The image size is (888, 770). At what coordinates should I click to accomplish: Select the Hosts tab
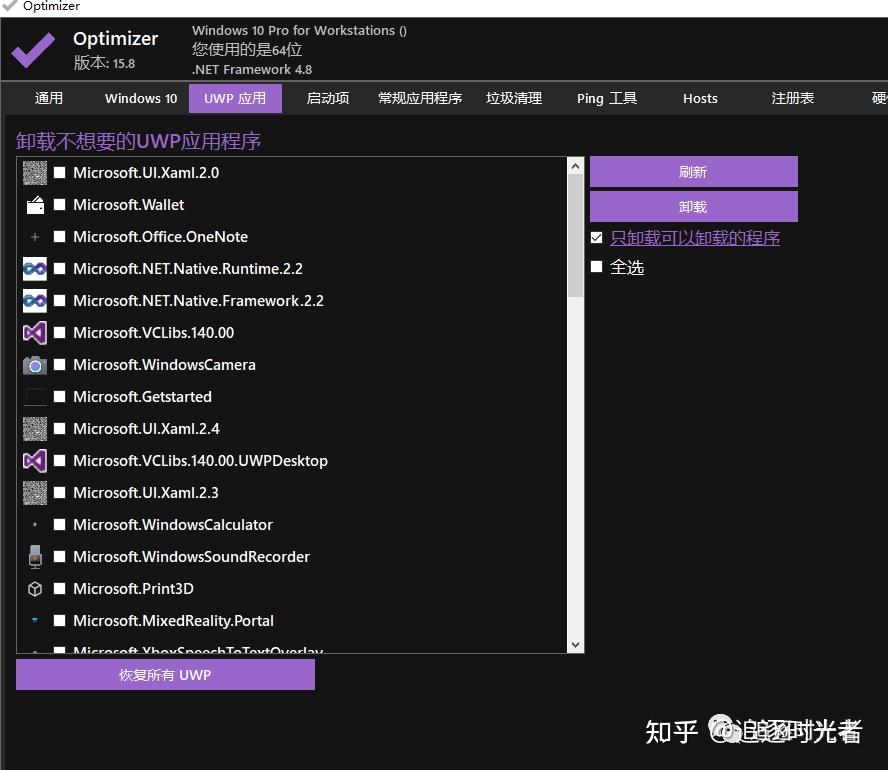point(700,99)
